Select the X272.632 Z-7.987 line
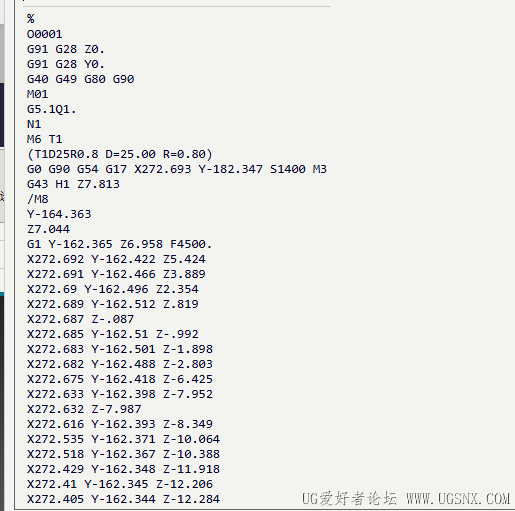Viewport: 515px width, 511px height. tap(84, 409)
